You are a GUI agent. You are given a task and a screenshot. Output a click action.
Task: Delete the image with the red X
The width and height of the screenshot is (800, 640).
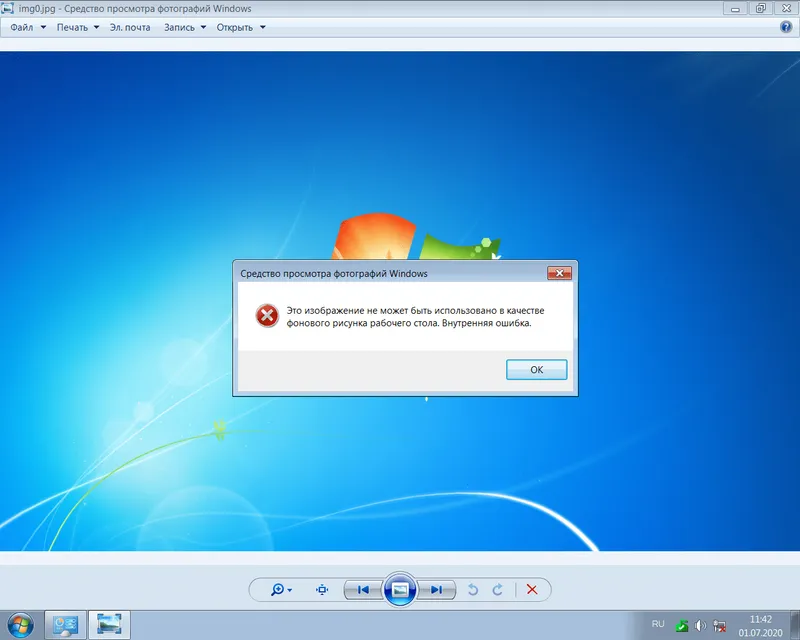coord(532,590)
